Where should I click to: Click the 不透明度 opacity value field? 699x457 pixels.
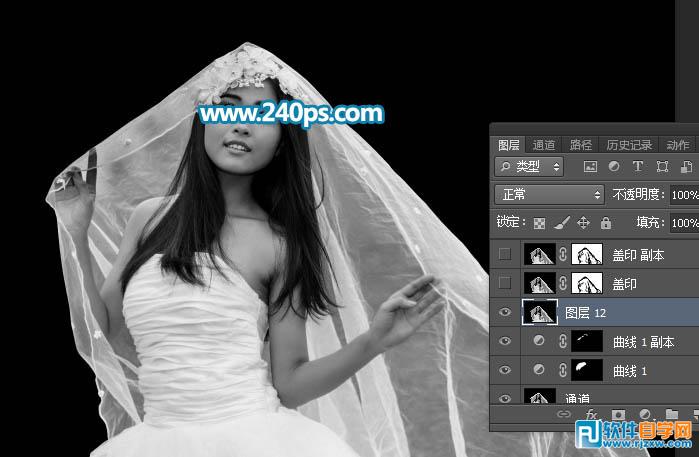click(684, 195)
